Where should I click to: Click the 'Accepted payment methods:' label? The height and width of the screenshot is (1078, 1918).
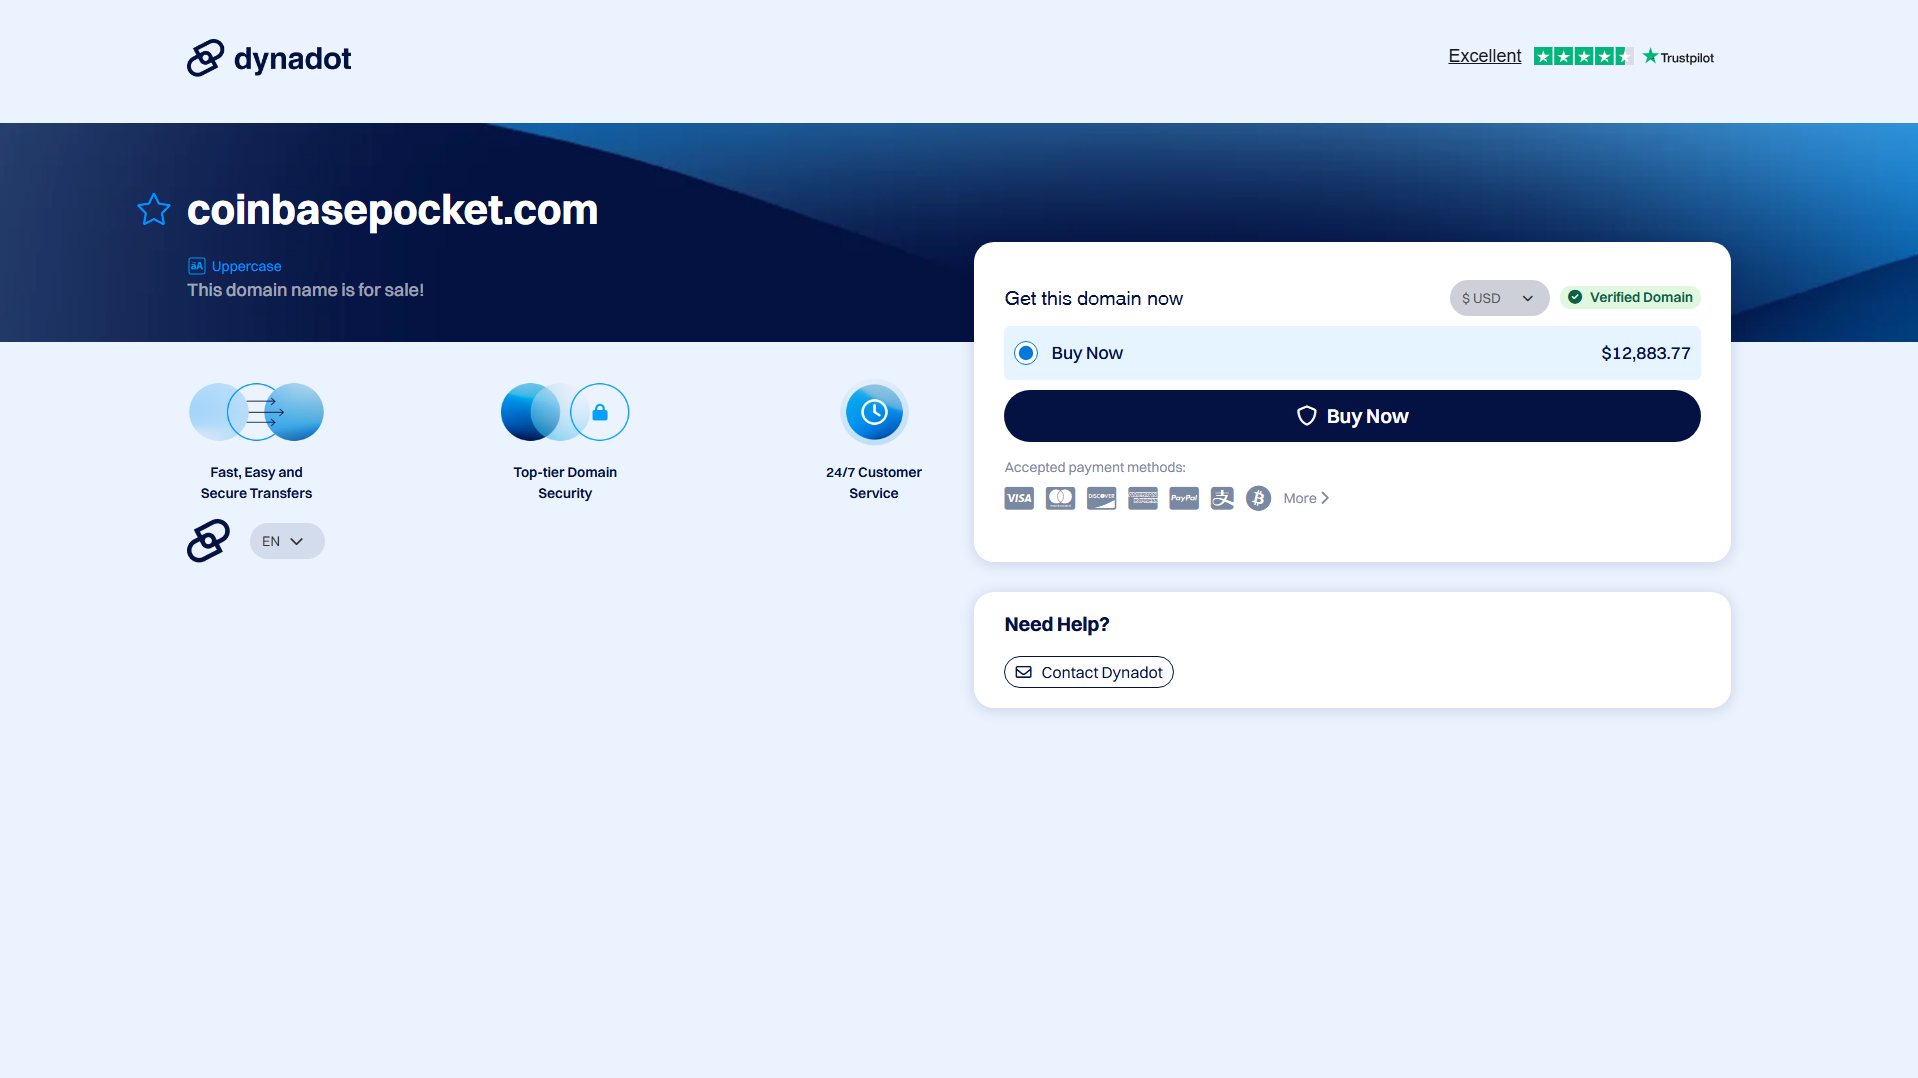1095,467
